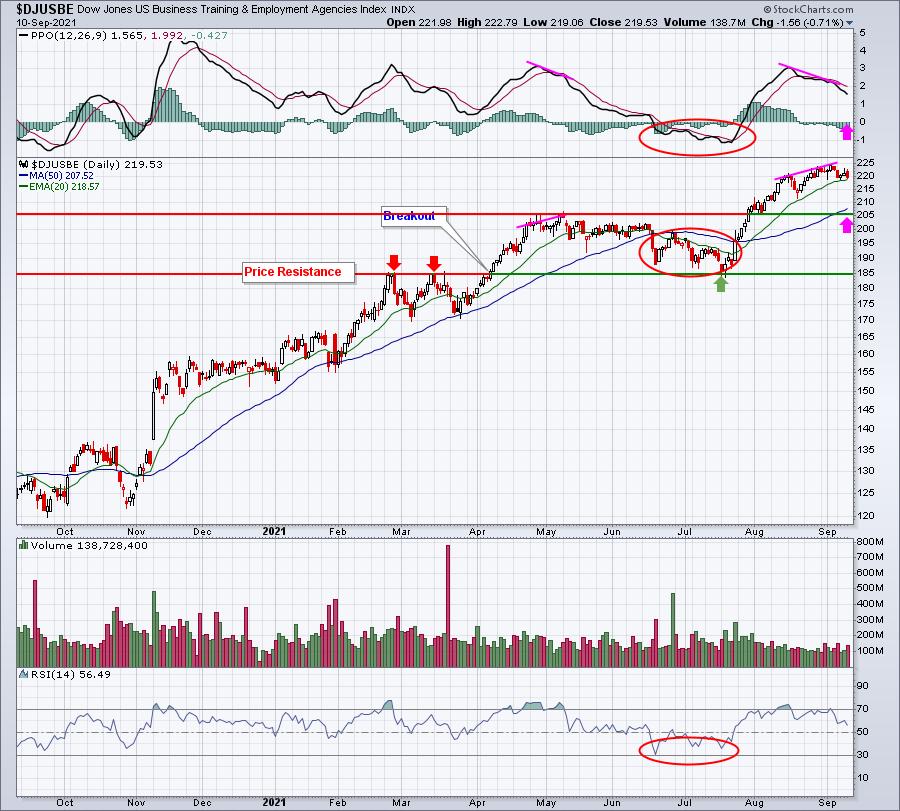Click the bar icon before Volume legend
This screenshot has width=900, height=811.
point(24,545)
